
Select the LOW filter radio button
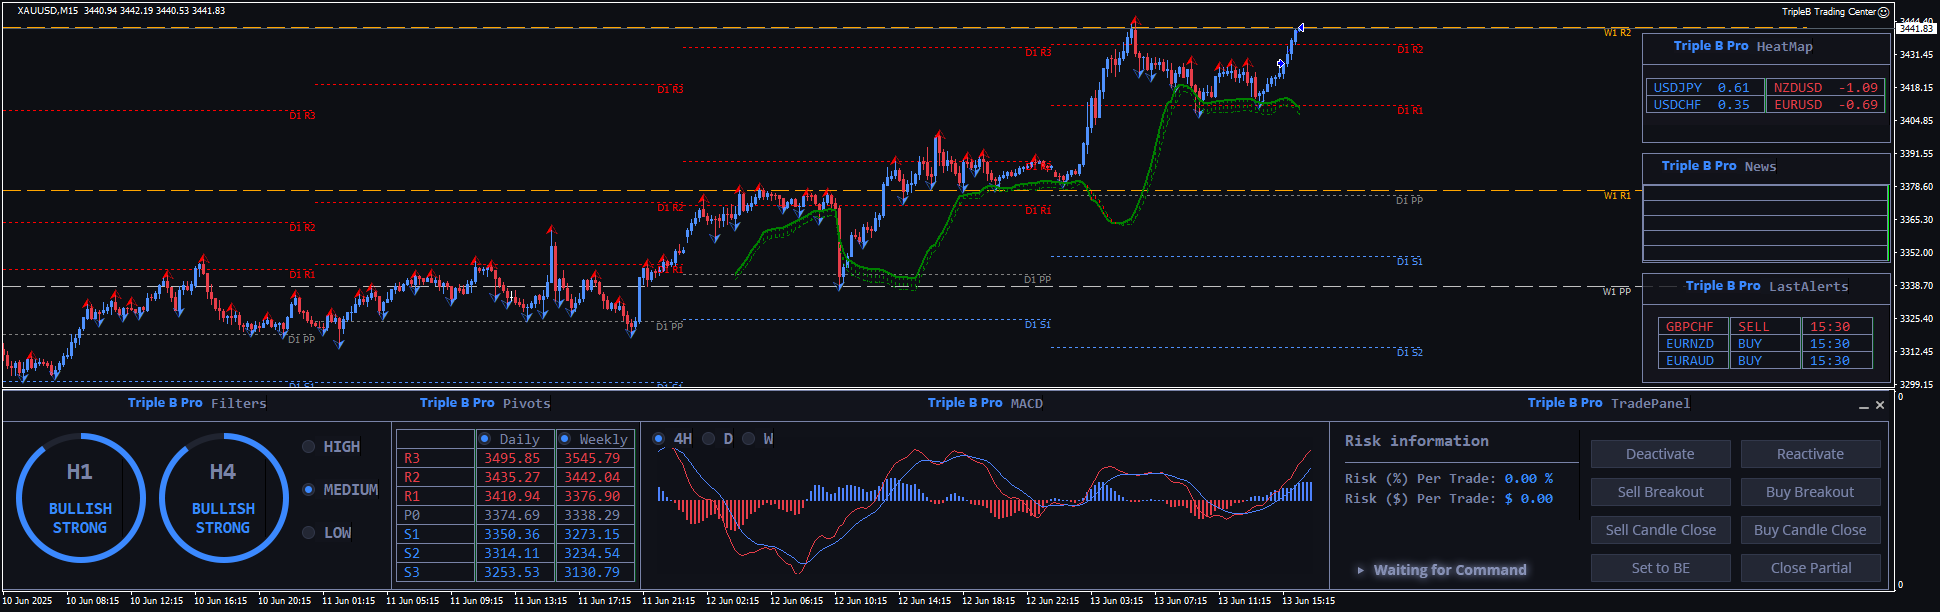pos(309,533)
